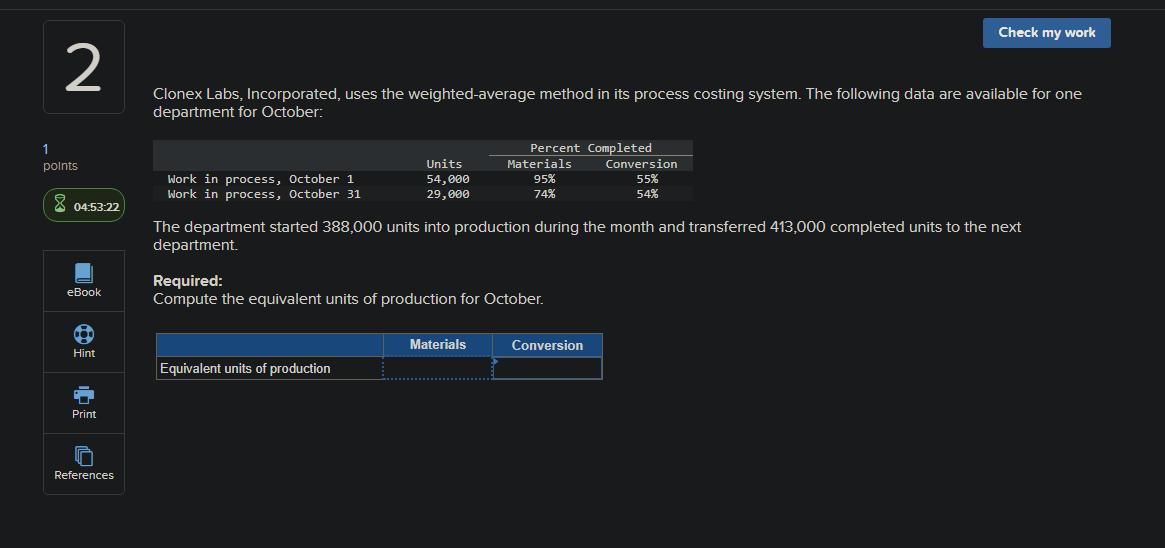Image resolution: width=1165 pixels, height=548 pixels.
Task: Select the Conversion equivalent units input cell
Action: click(548, 368)
